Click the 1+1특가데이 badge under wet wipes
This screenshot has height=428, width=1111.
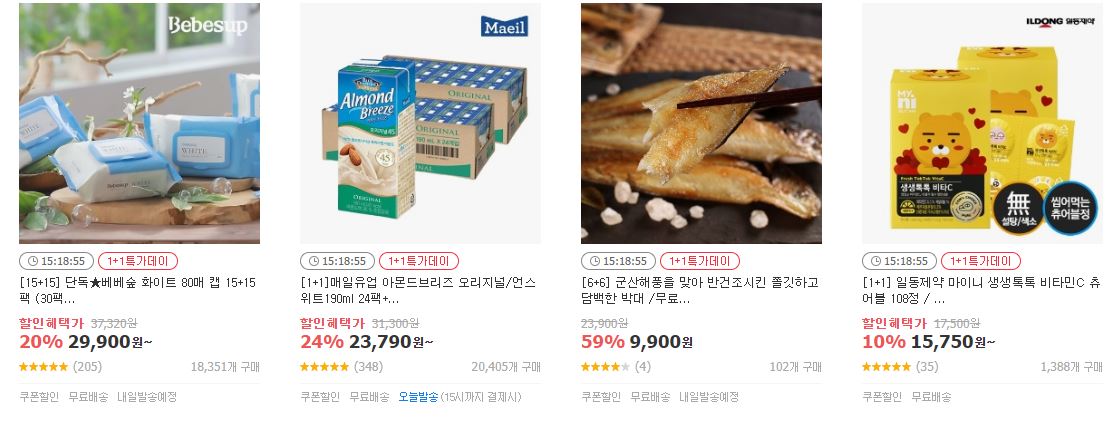click(137, 261)
